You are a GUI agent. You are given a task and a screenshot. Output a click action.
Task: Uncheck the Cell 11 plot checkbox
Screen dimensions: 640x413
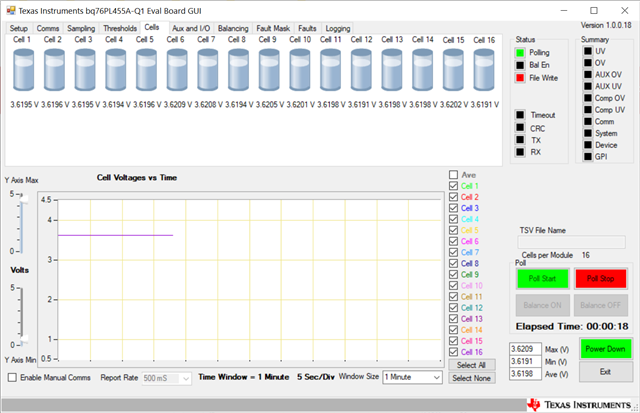click(453, 297)
